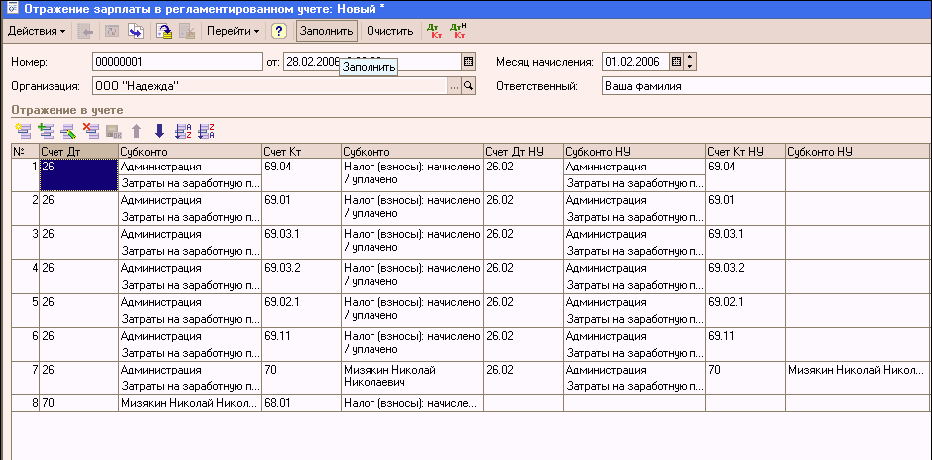This screenshot has height=460, width=932.
Task: Open the Действия dropdown menu
Action: click(x=37, y=31)
